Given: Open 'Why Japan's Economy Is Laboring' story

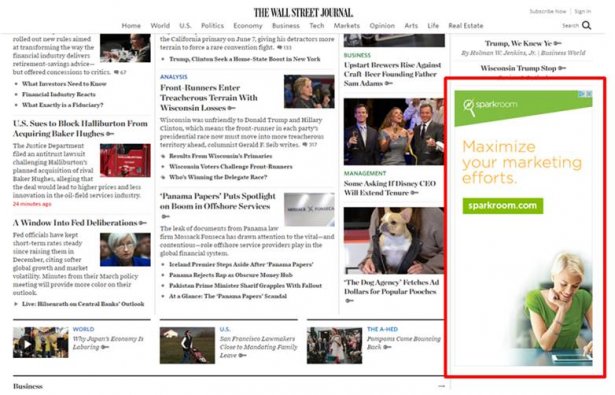Looking at the screenshot, I should (x=108, y=343).
